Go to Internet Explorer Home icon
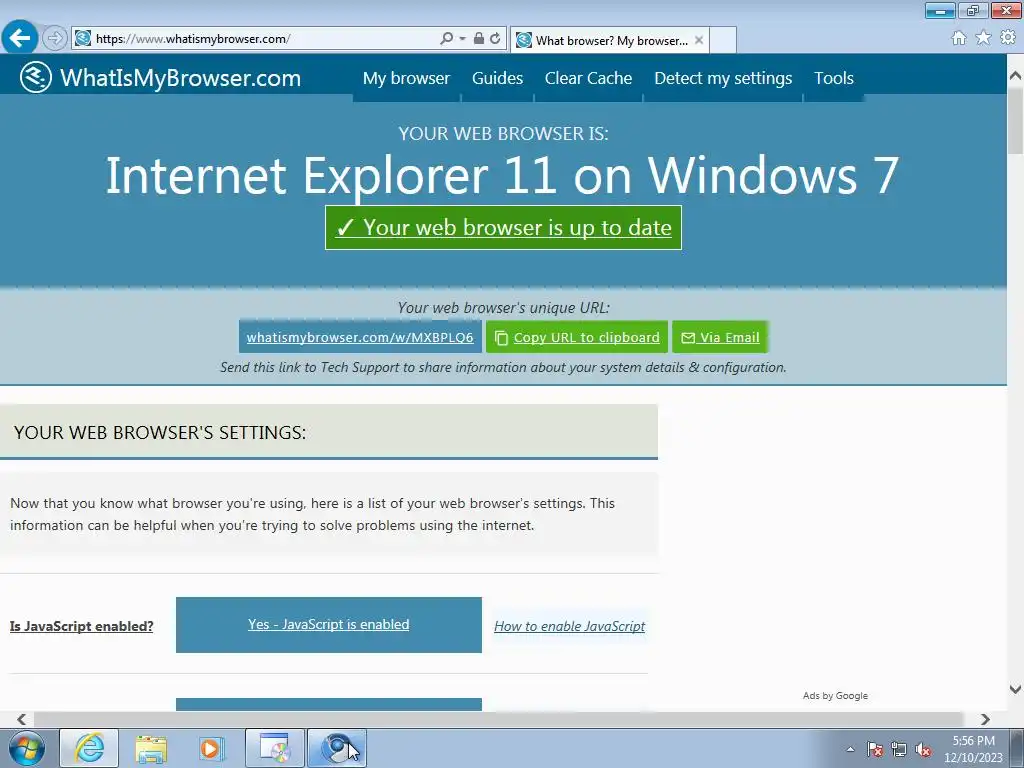This screenshot has height=768, width=1024. coord(959,38)
